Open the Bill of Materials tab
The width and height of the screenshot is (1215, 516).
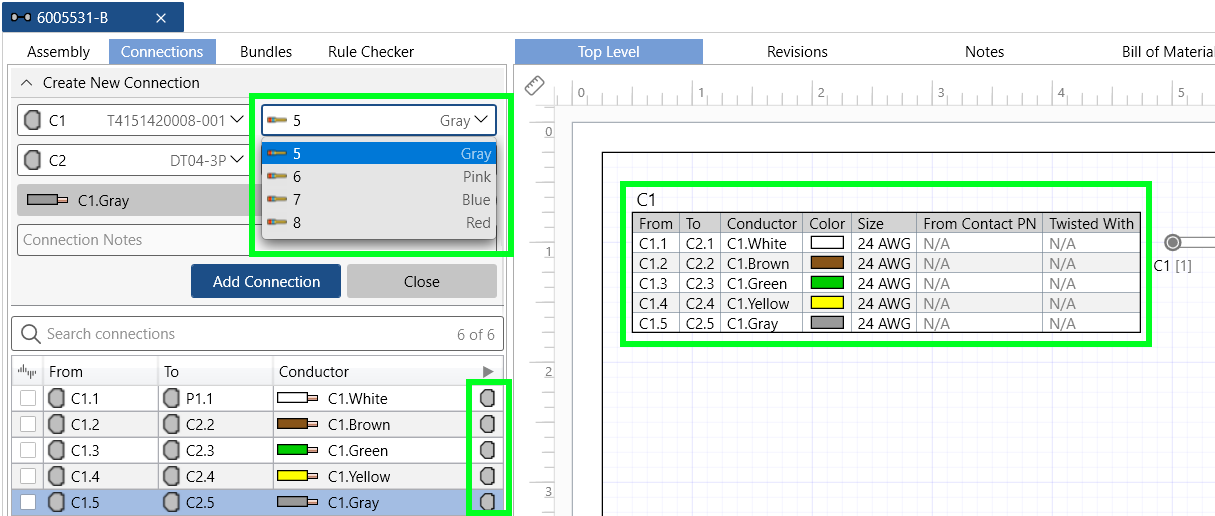1168,52
